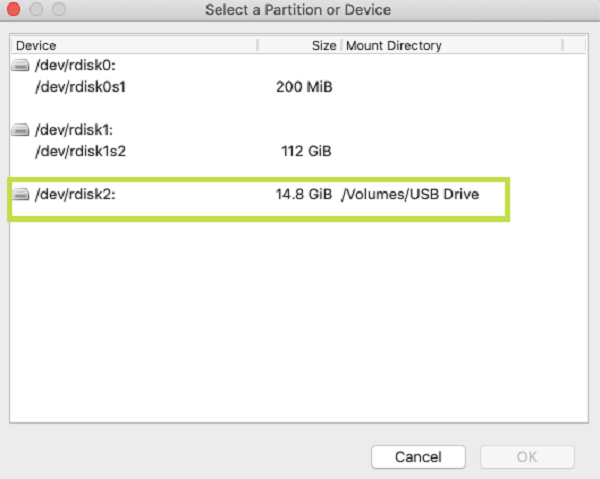Sort by the Device column header
The image size is (600, 479).
tap(37, 45)
